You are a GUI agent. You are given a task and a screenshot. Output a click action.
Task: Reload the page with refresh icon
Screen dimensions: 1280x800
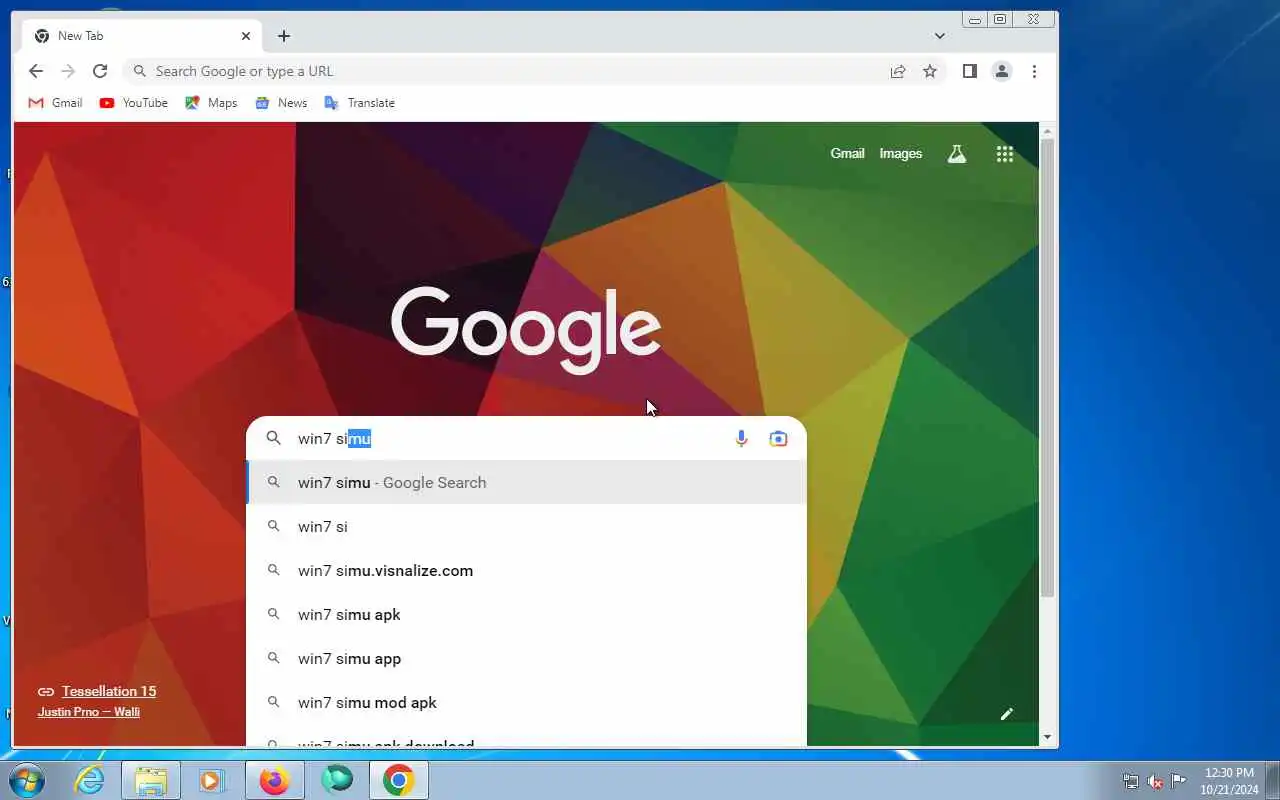coord(100,71)
